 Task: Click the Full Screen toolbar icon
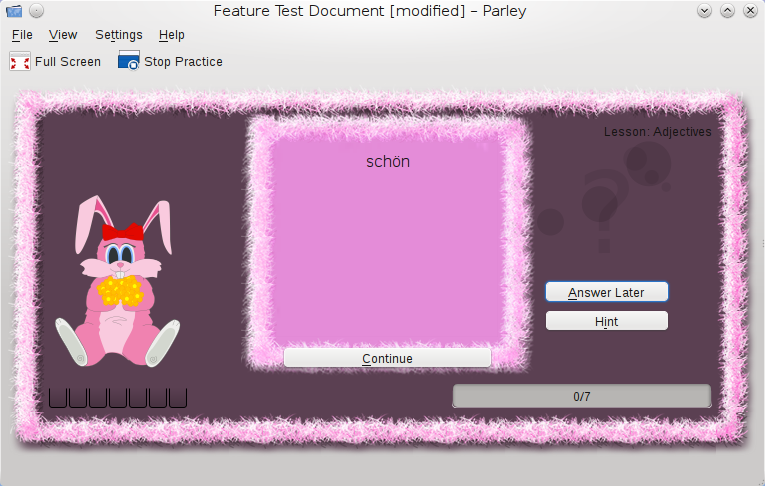tap(20, 61)
